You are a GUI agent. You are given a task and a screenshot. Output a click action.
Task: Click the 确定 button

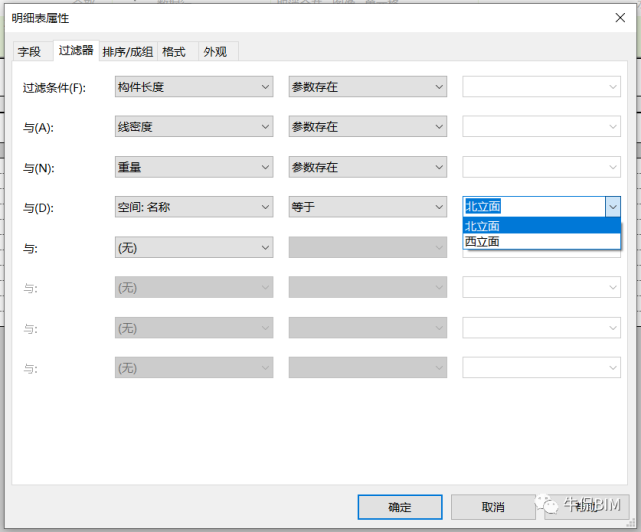399,507
